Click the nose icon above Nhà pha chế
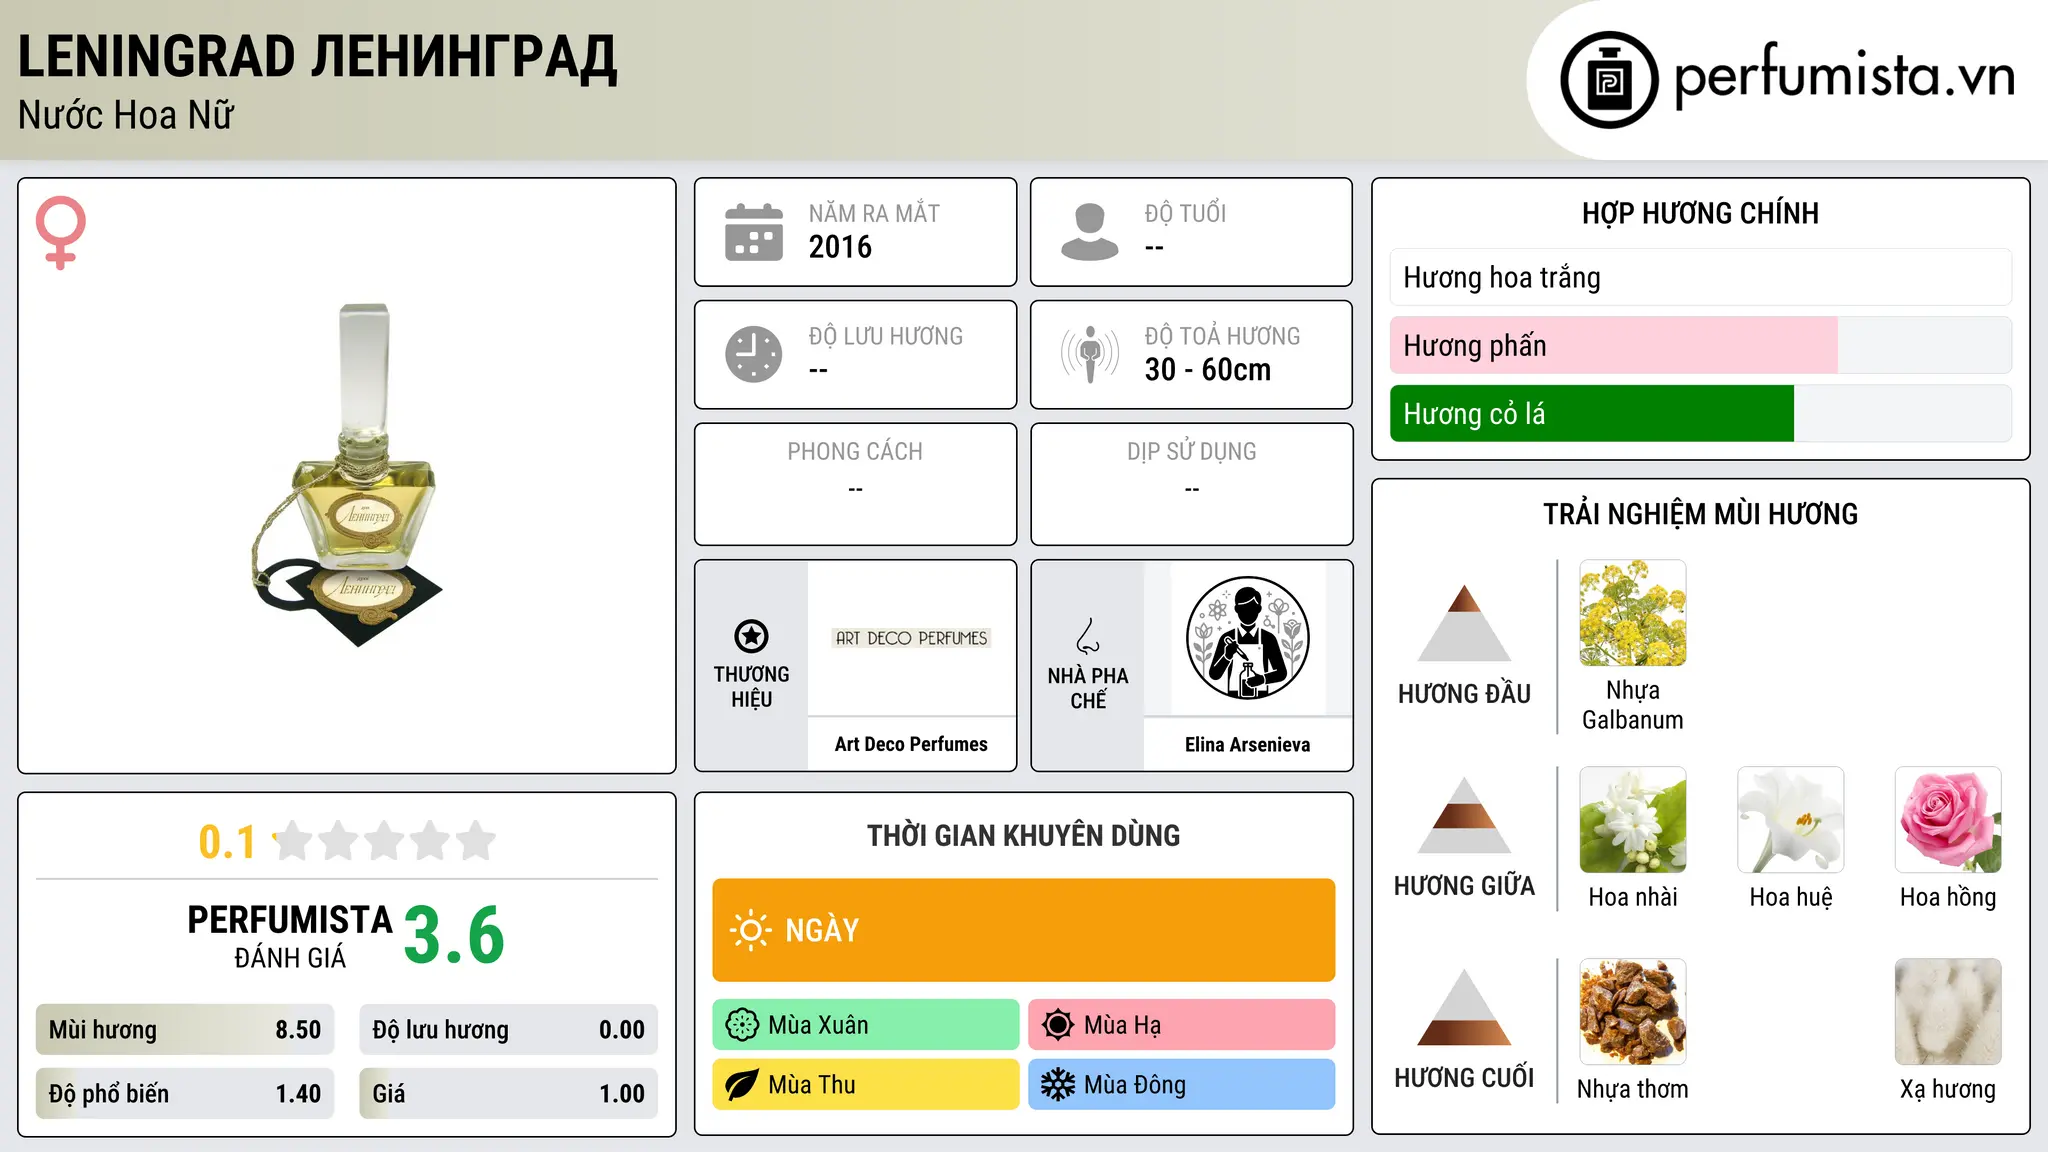 tap(1088, 636)
